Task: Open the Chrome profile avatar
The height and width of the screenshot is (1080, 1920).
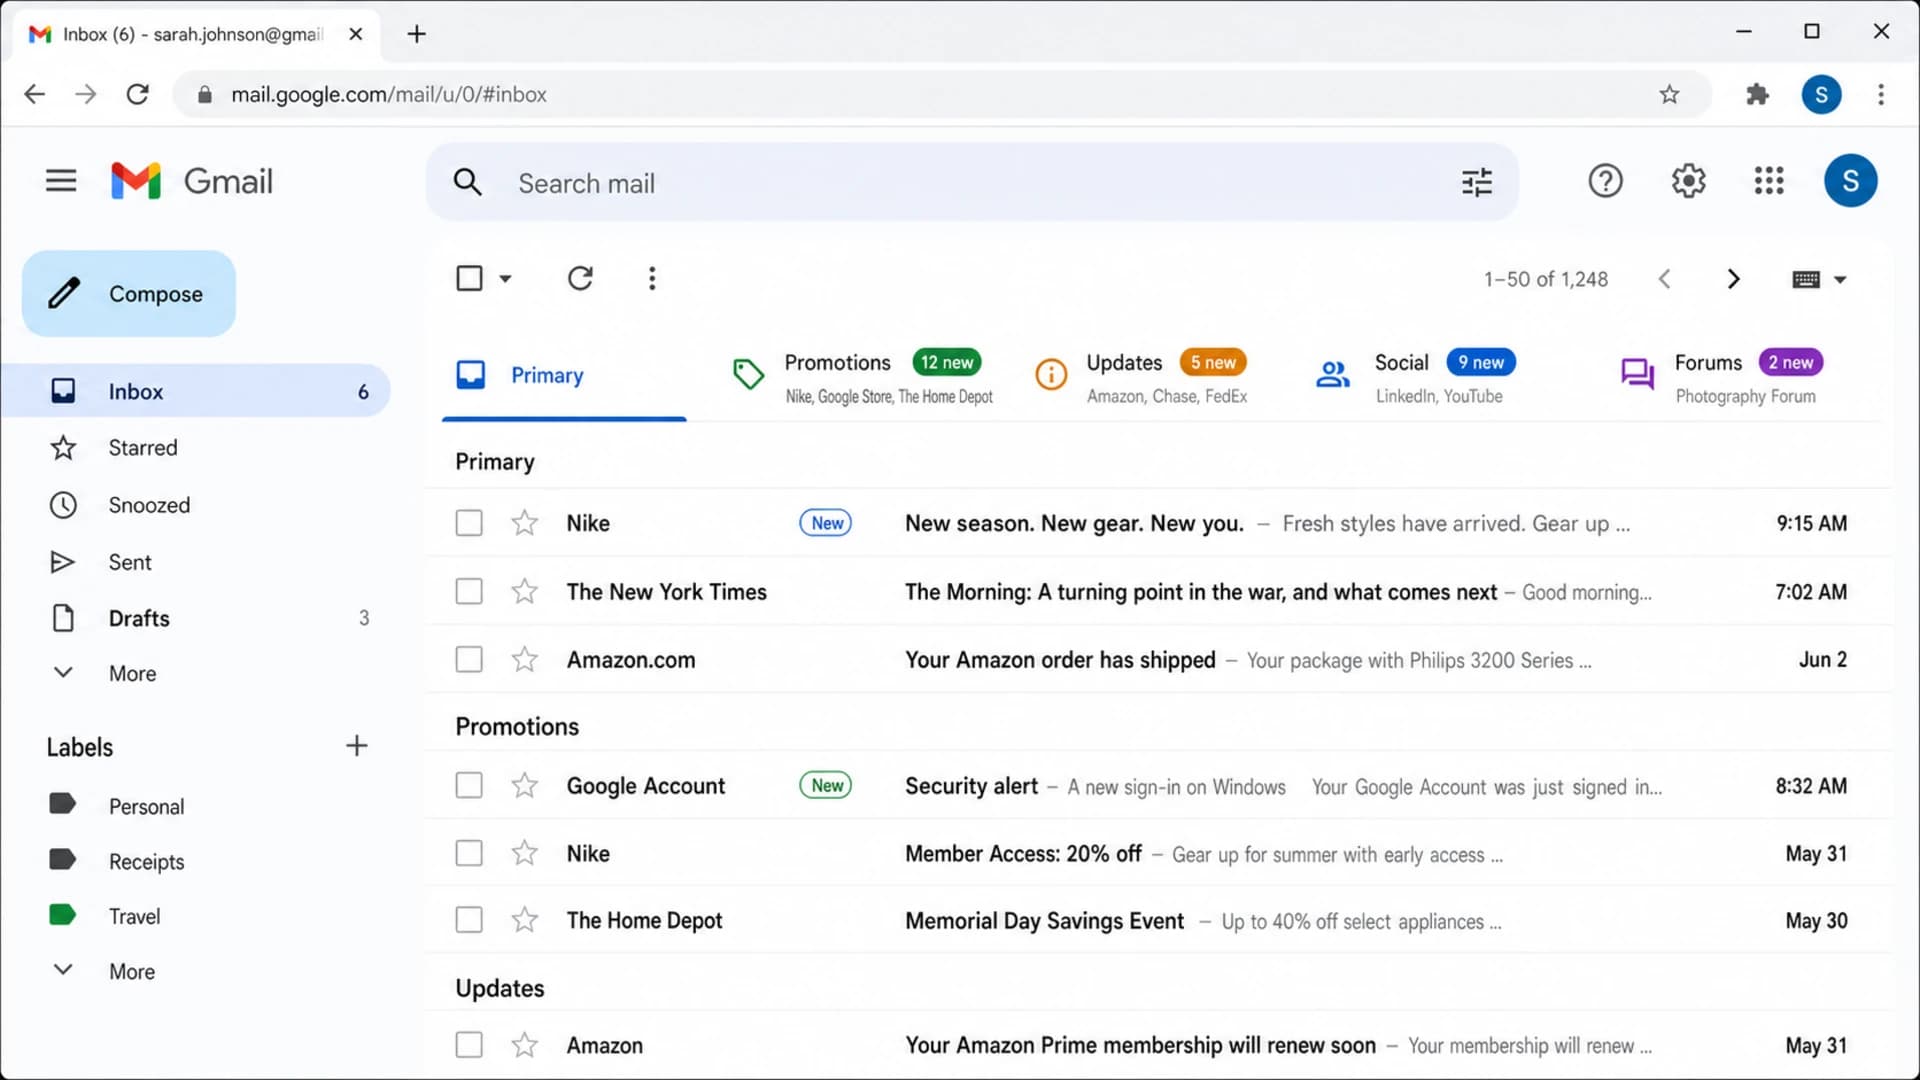Action: 1821,94
